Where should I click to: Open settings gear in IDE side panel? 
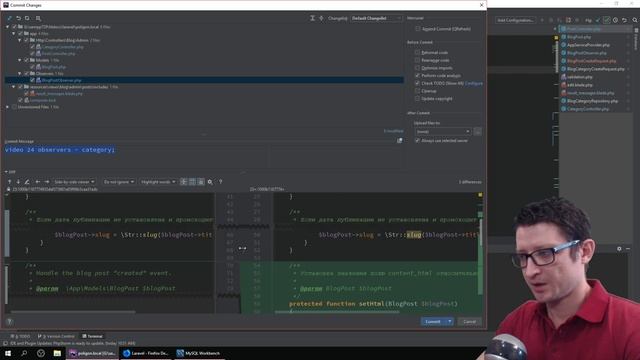pyautogui.click(x=619, y=249)
